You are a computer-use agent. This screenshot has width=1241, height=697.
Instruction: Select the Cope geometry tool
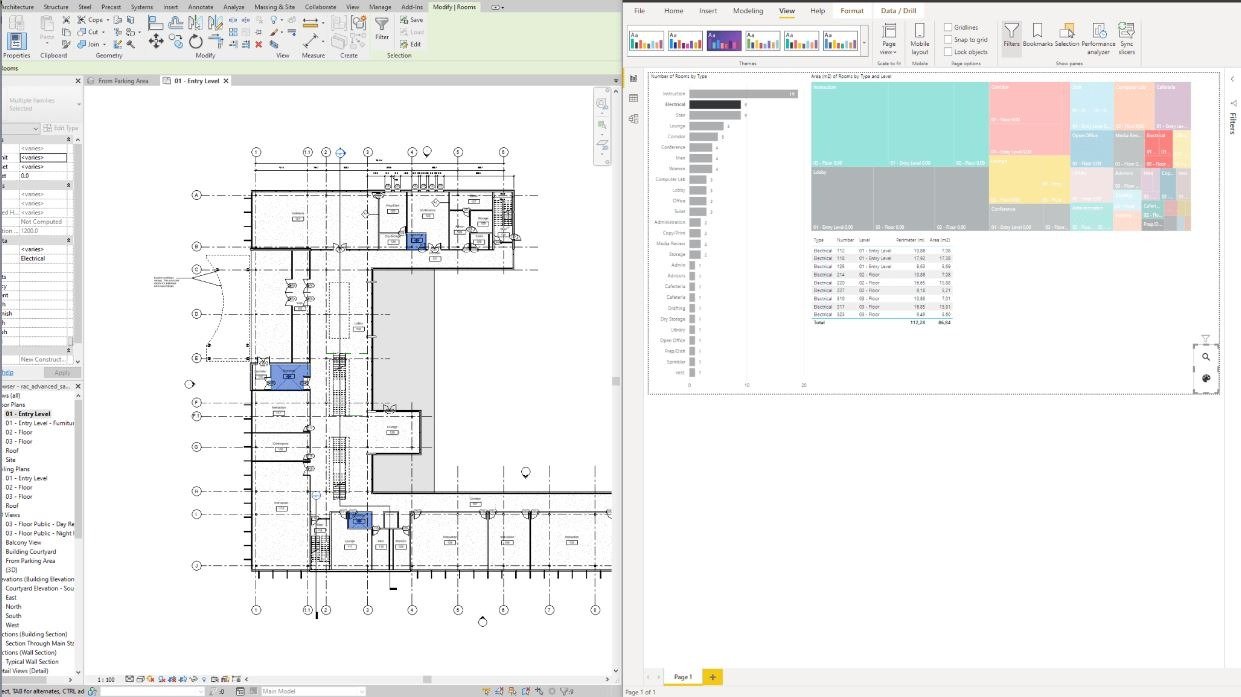92,19
